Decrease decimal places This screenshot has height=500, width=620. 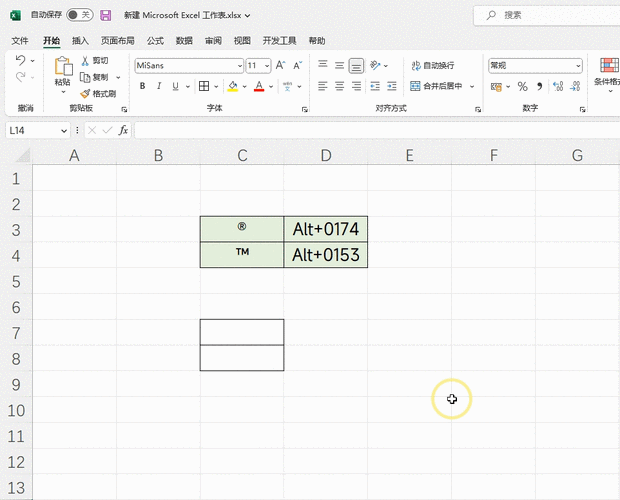(575, 87)
